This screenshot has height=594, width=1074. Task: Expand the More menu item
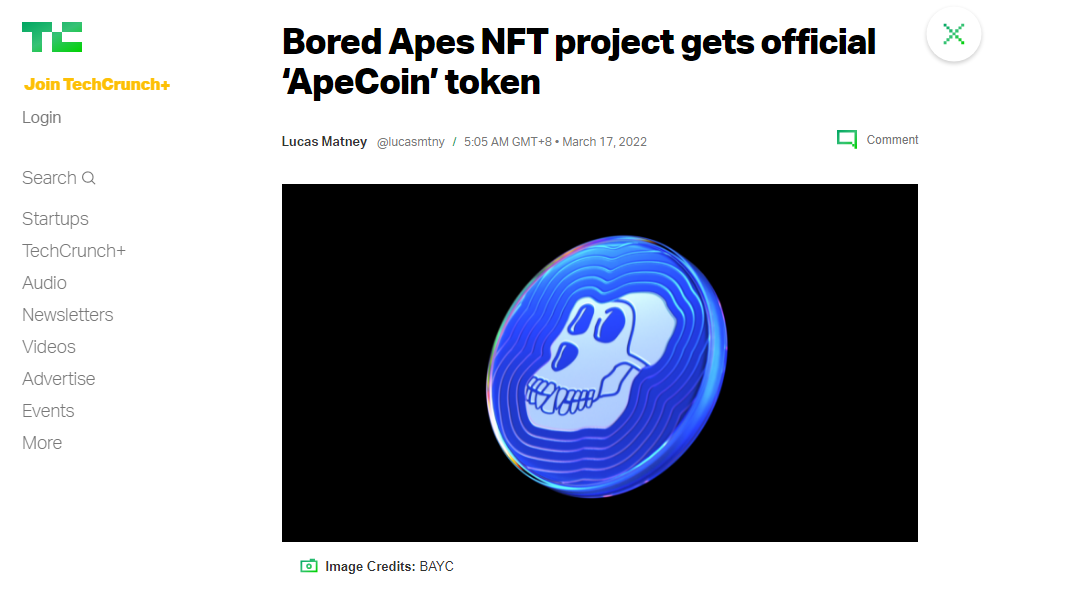coord(42,443)
